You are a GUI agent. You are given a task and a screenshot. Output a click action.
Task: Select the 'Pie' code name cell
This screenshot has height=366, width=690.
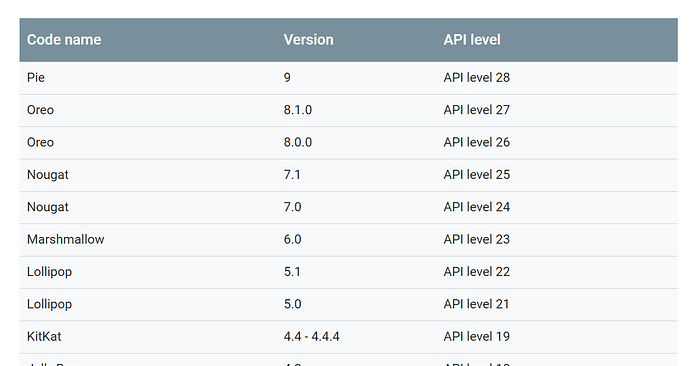pos(36,77)
